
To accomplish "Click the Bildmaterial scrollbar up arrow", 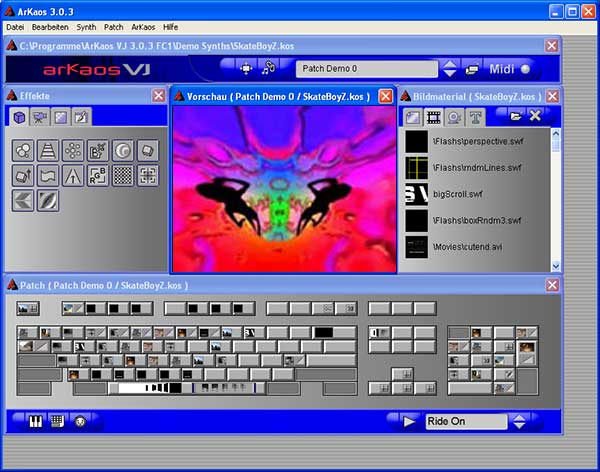I will click(x=556, y=134).
